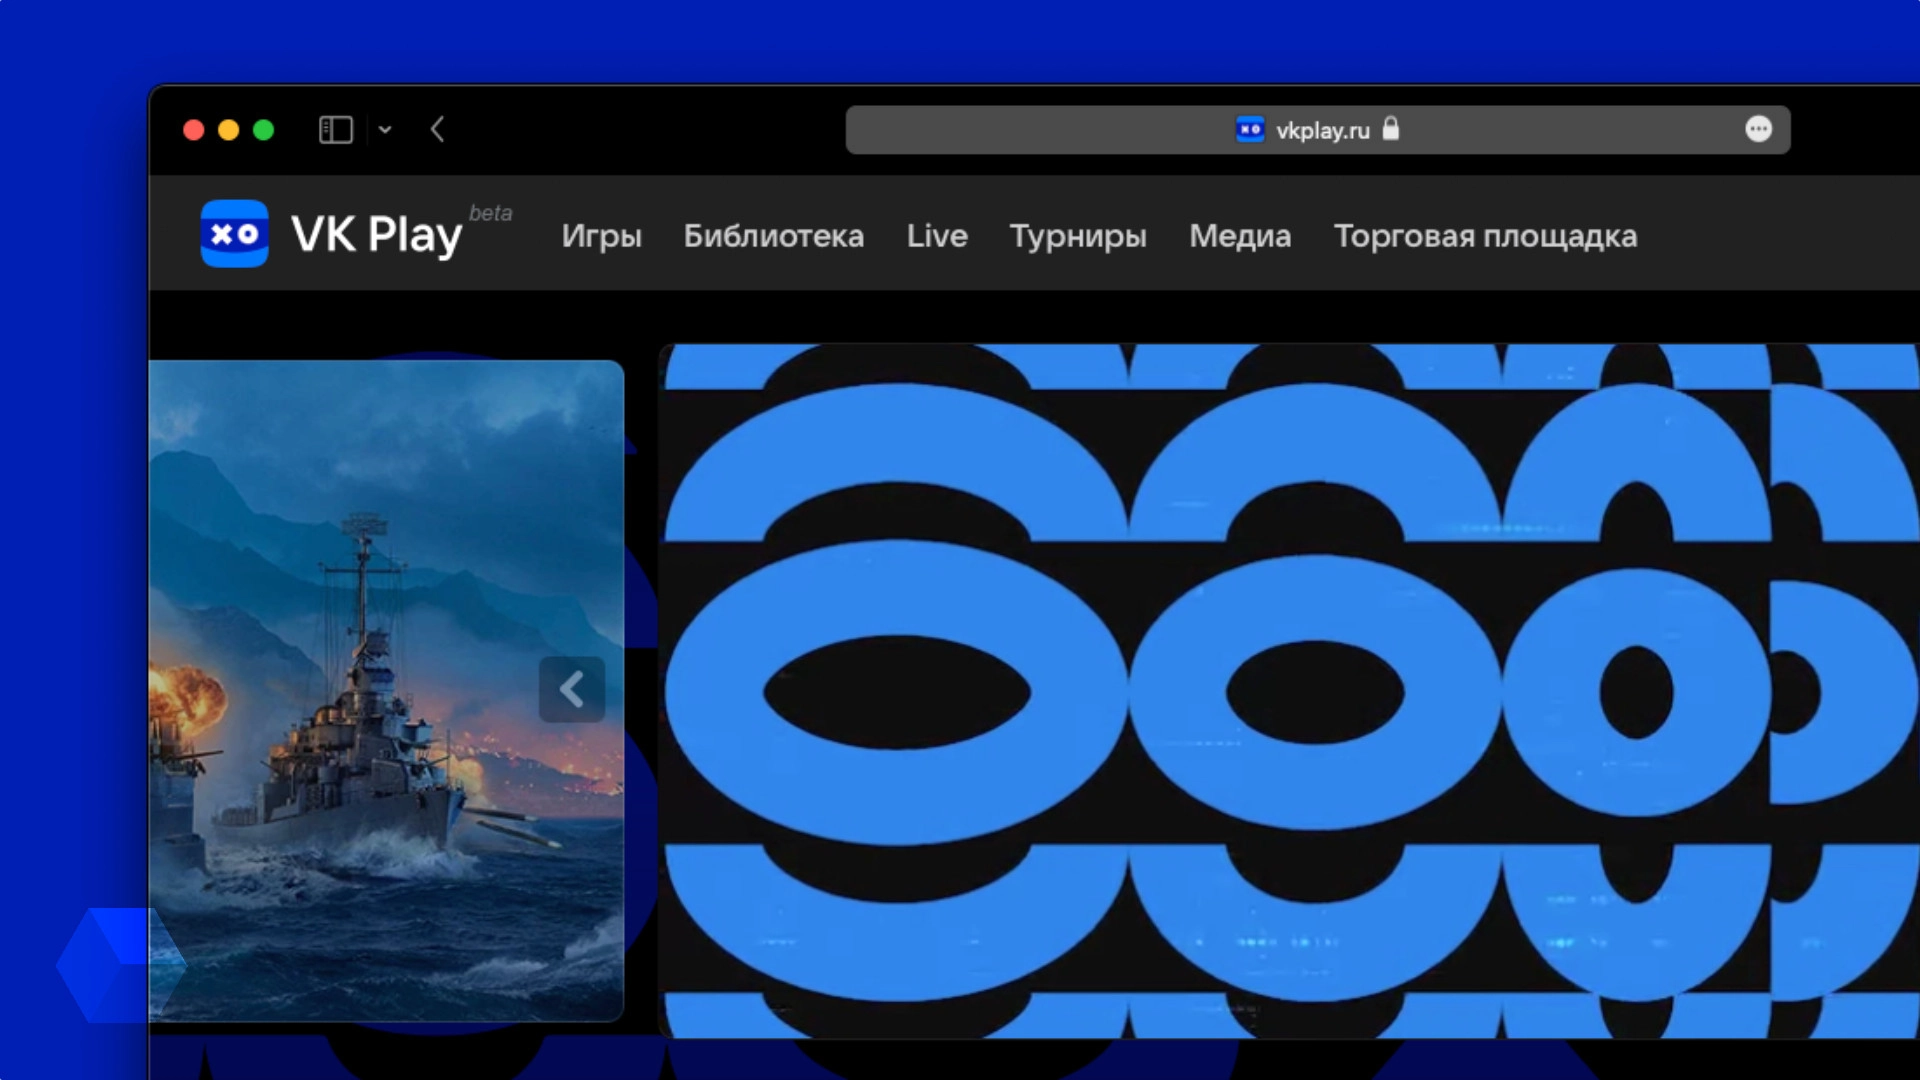Screen dimensions: 1920x1080
Task: Open the sidebar dropdown chevron
Action: tap(385, 130)
